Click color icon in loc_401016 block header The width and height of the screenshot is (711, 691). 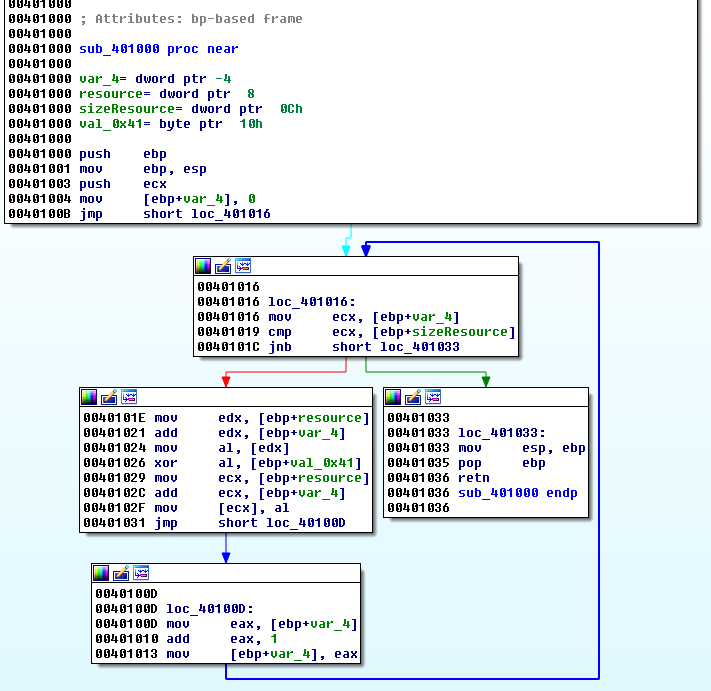(x=203, y=266)
